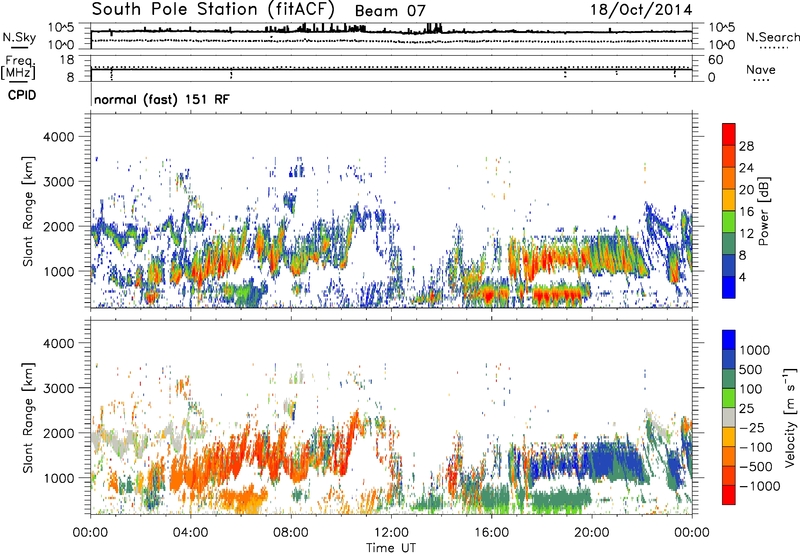Click the 'Power [dB]' color bar label
Screen dimensions: 800x554
click(x=763, y=211)
